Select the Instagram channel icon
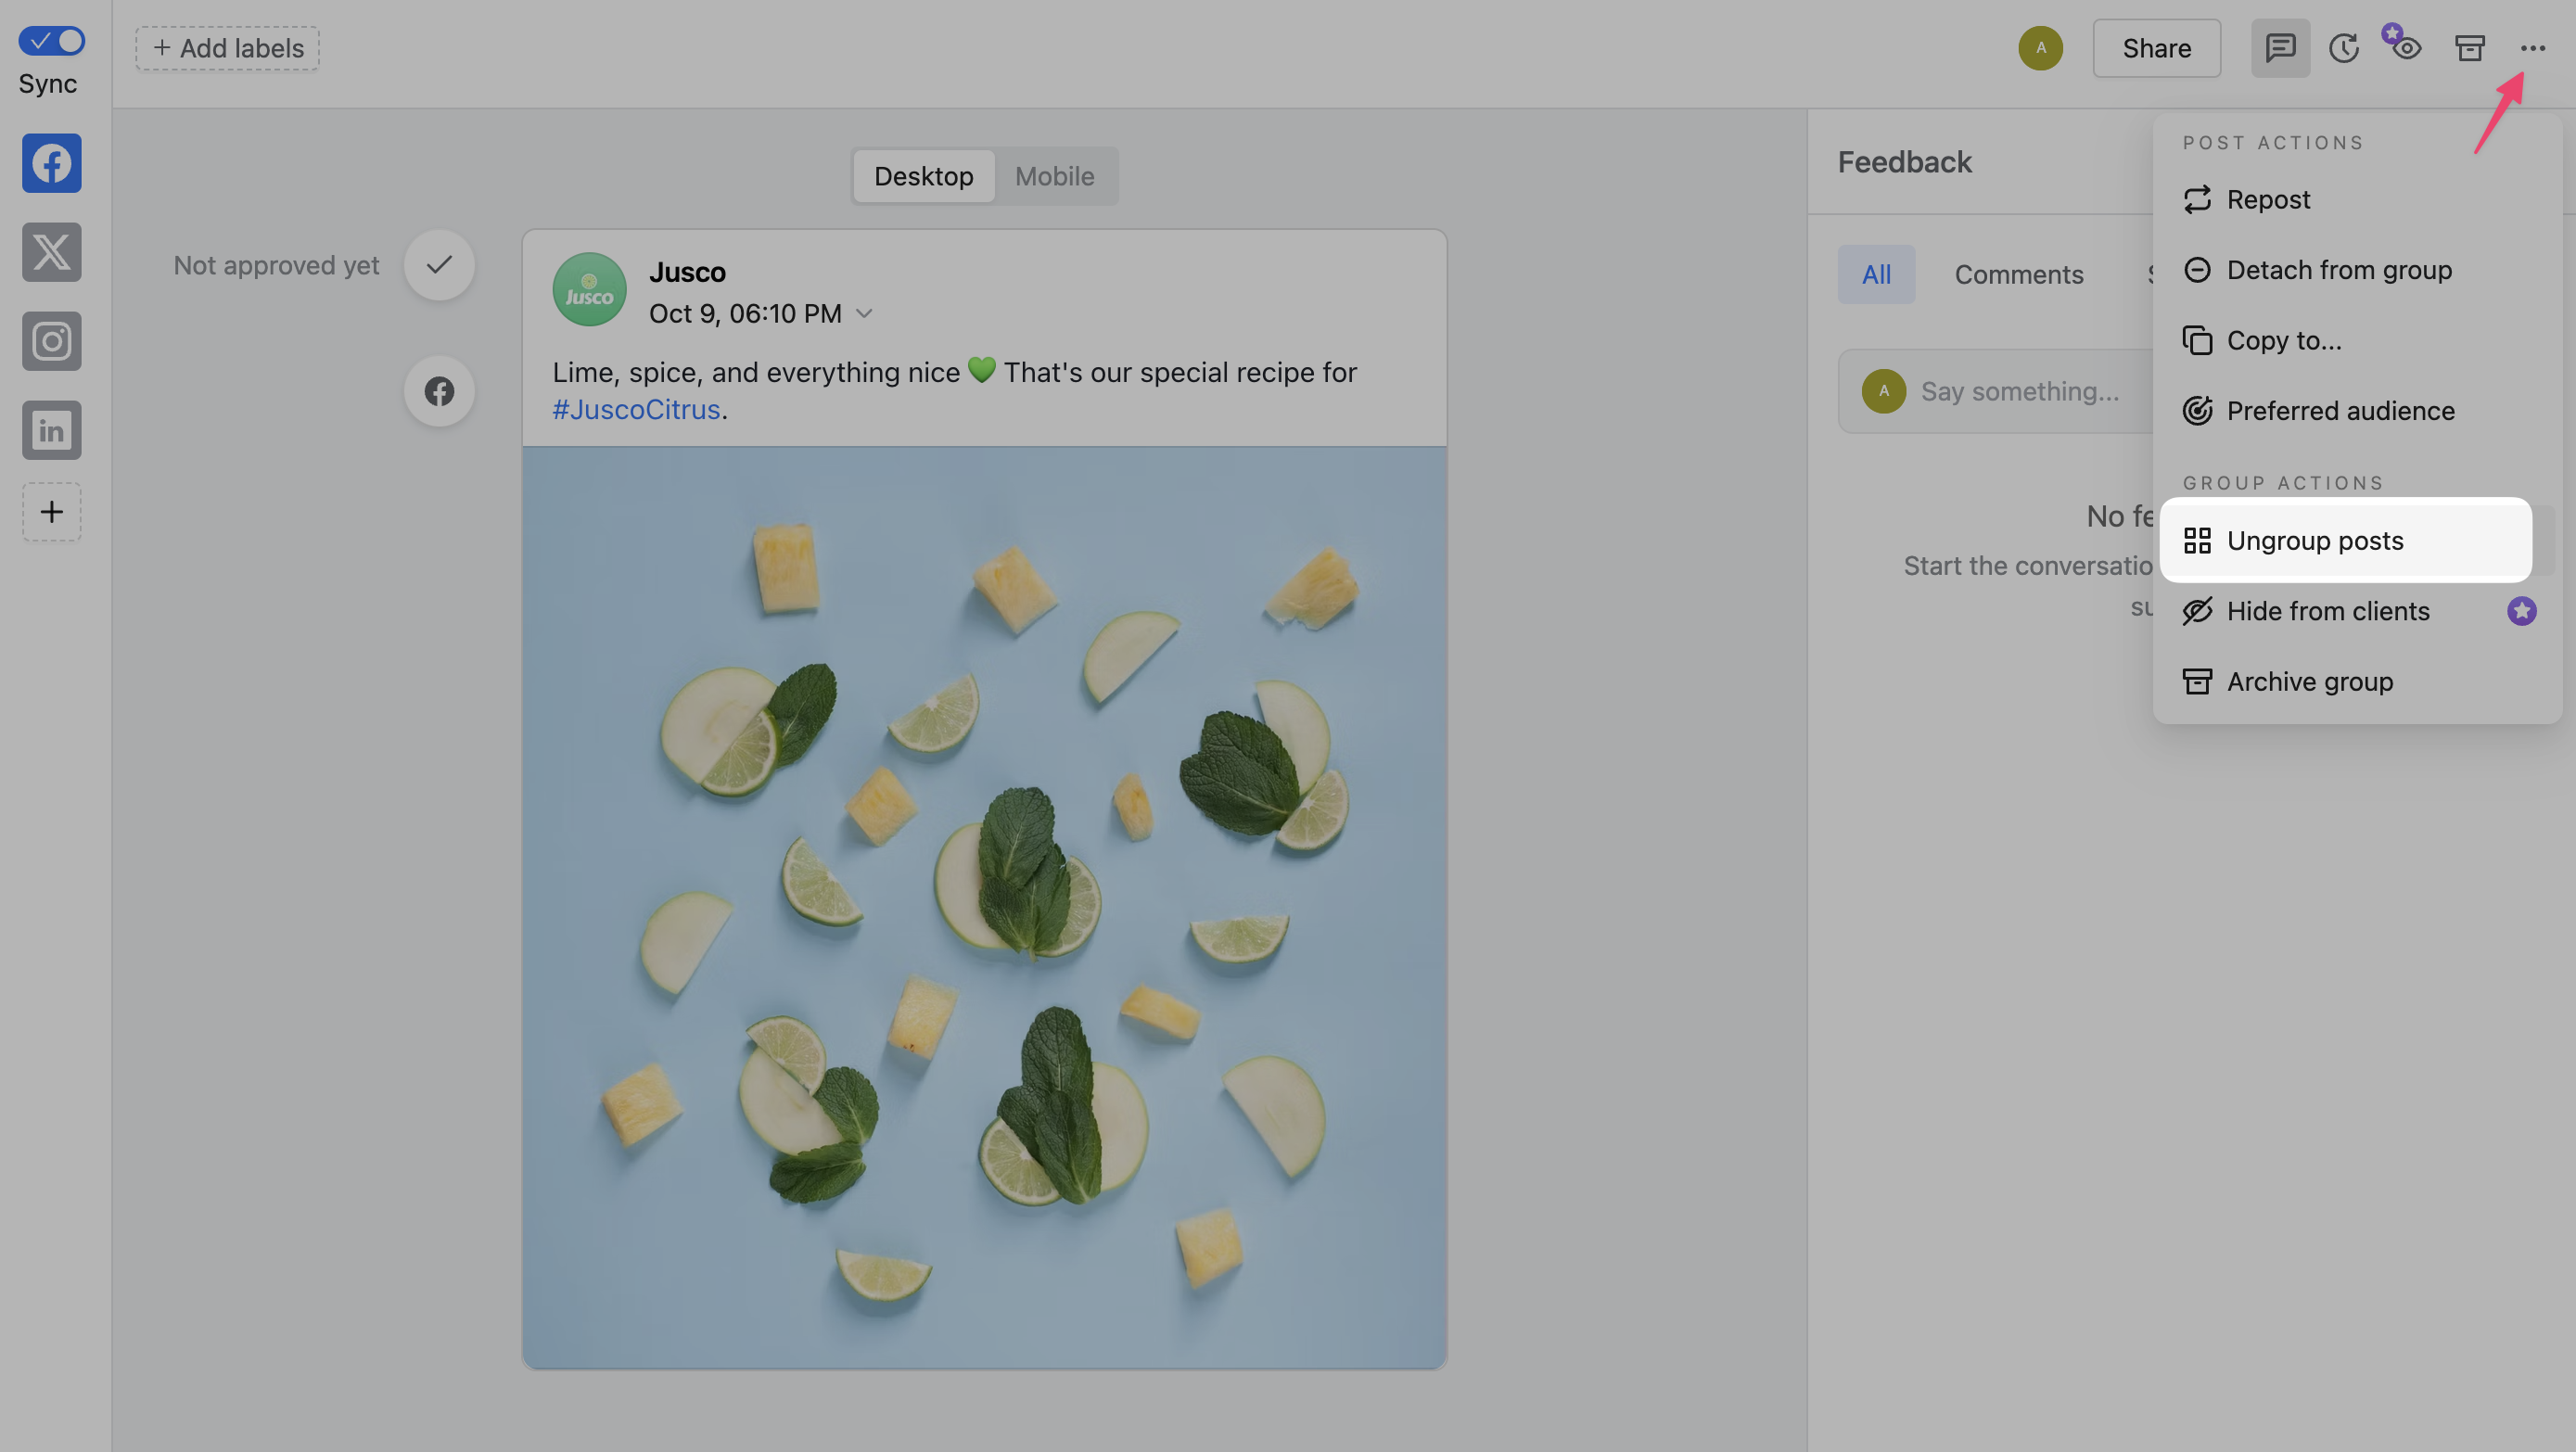Screen dimensions: 2576x1452 point(51,341)
